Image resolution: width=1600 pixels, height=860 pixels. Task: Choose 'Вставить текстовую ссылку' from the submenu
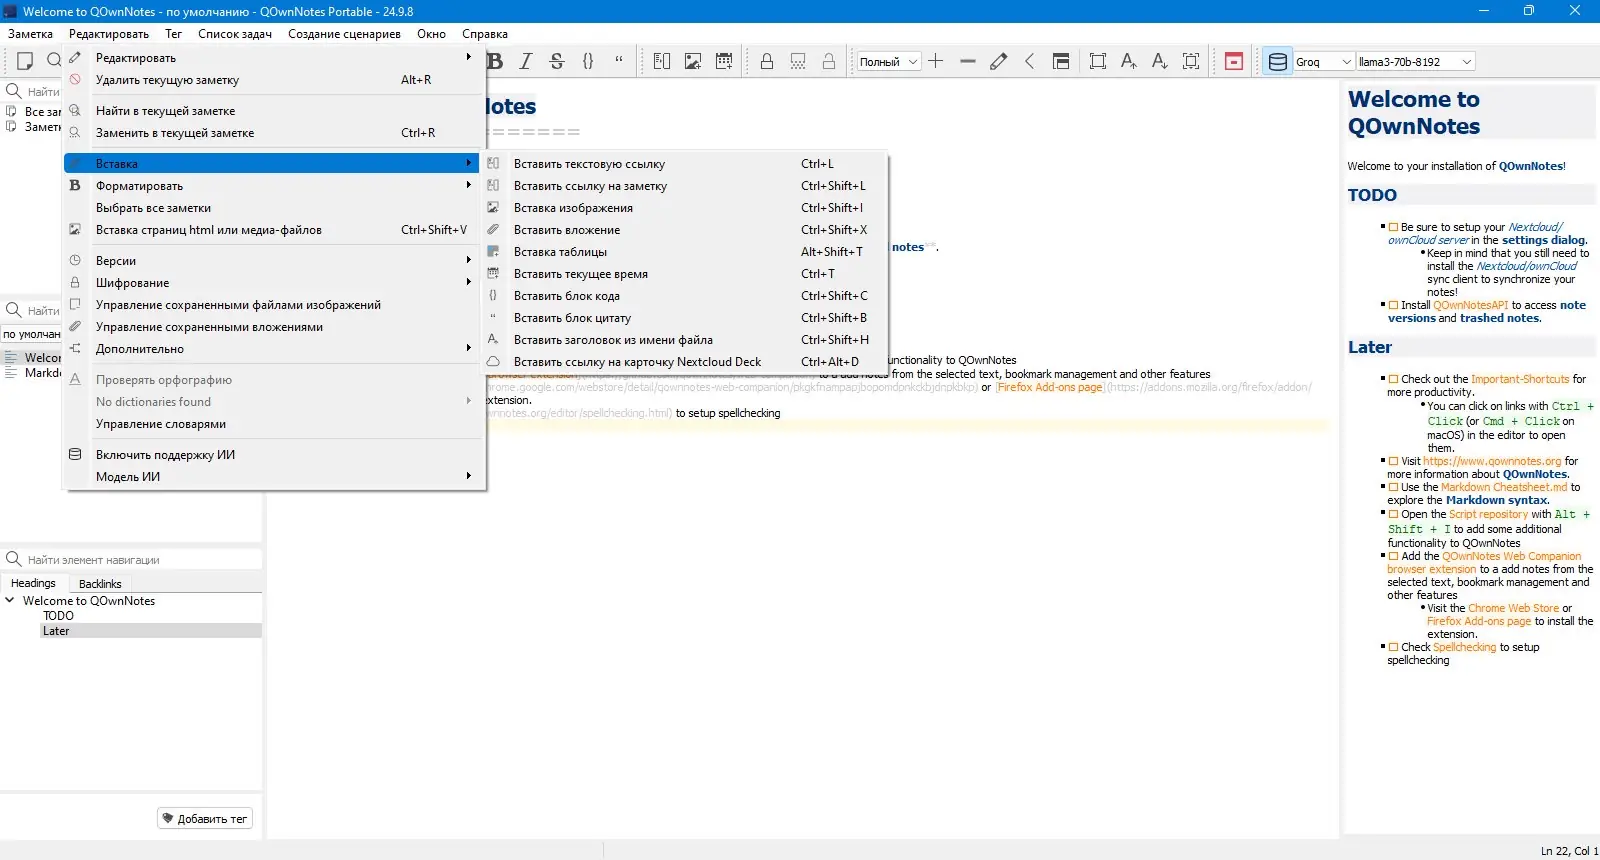point(685,164)
